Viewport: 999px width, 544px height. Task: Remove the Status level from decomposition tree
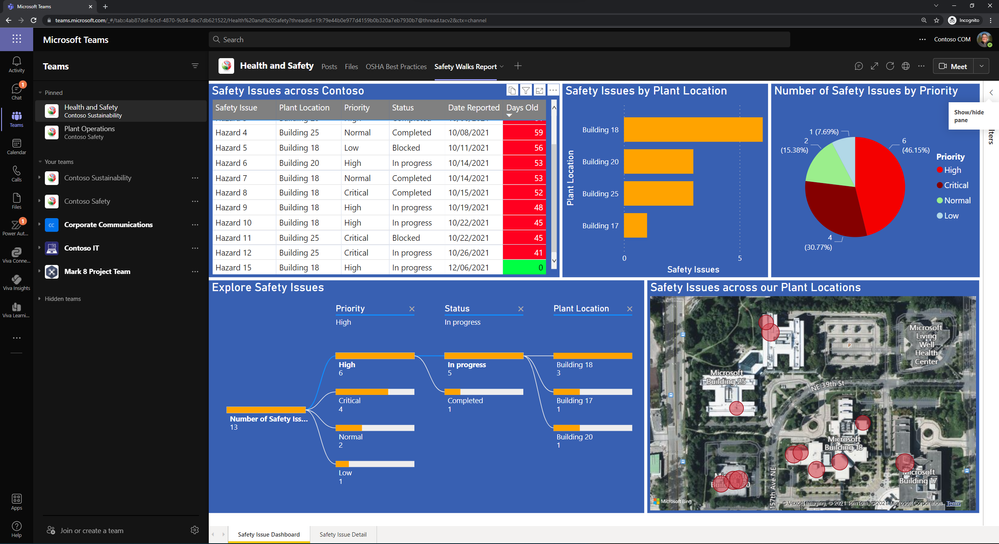point(521,309)
